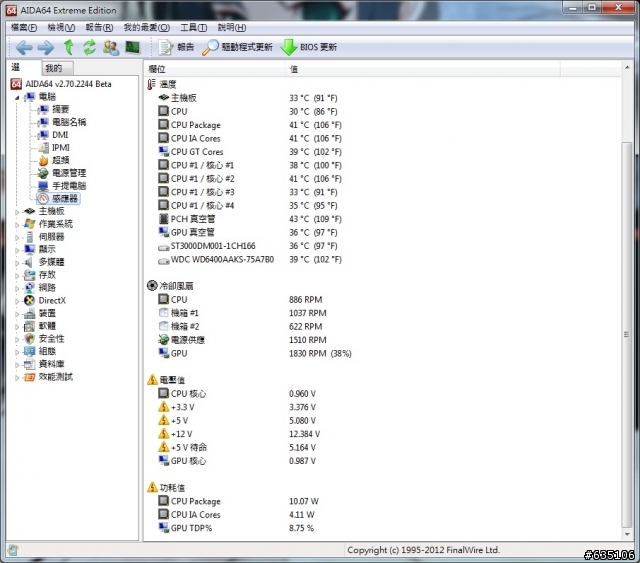
Task: Open the 報告(R) menu
Action: 99,27
